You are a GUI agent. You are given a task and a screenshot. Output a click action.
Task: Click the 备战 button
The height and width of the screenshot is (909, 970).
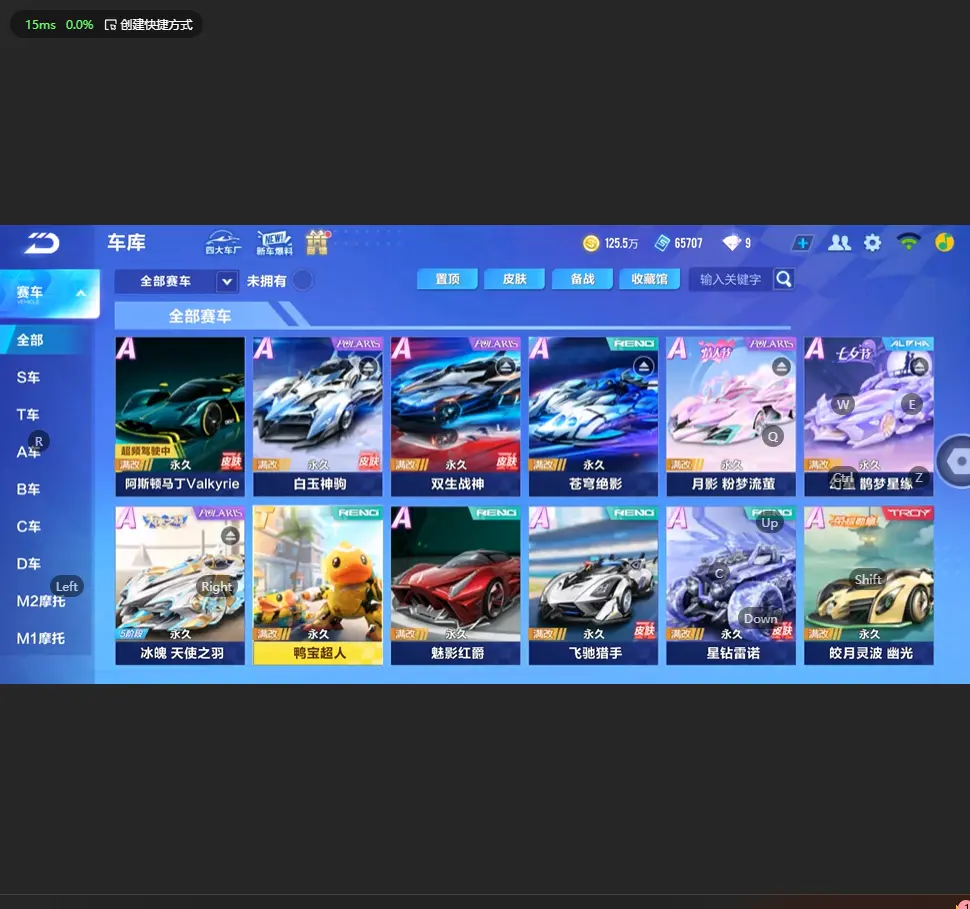coord(582,279)
